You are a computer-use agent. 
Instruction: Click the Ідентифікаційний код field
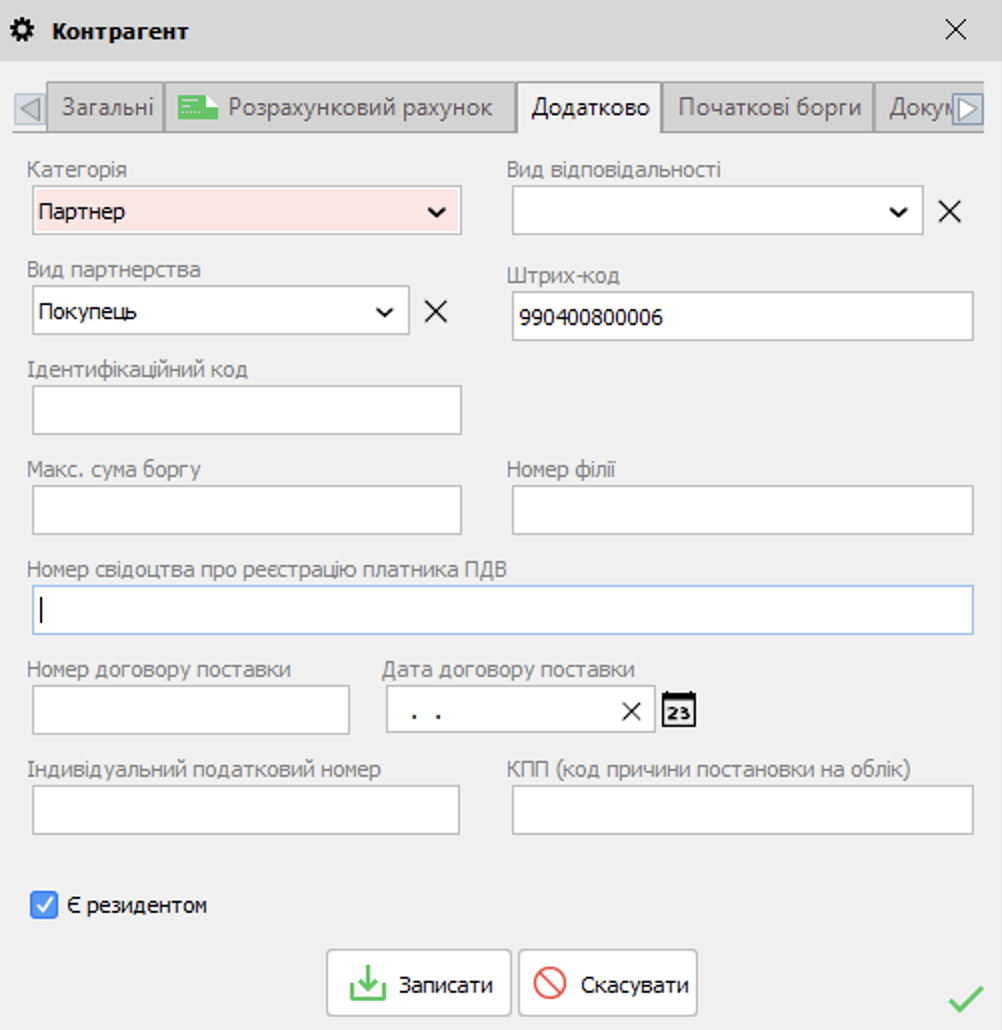(247, 411)
